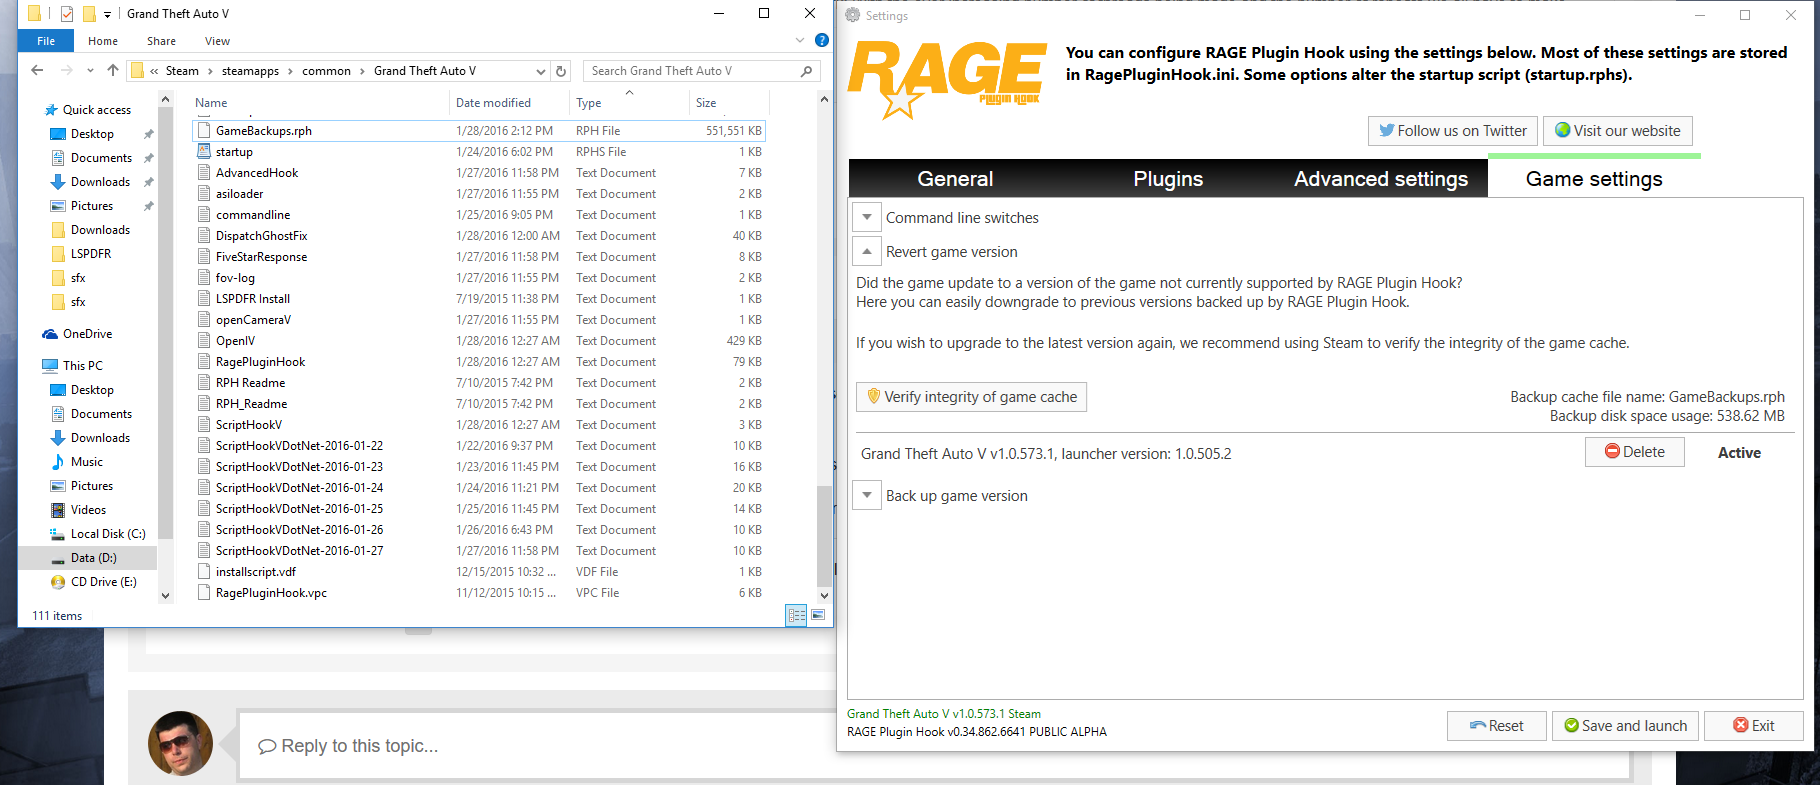Image resolution: width=1820 pixels, height=785 pixels.
Task: Click the Explorer help question mark icon
Action: coord(821,41)
